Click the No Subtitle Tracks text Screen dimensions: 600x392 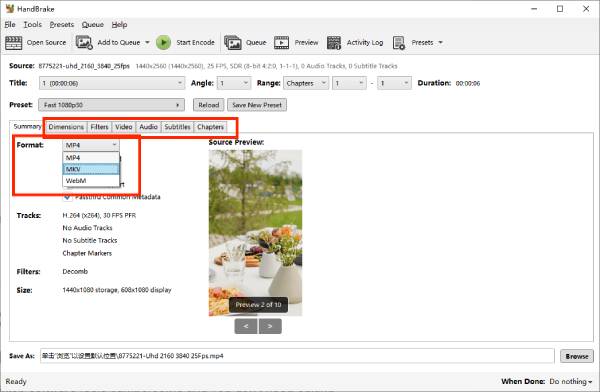coord(90,240)
